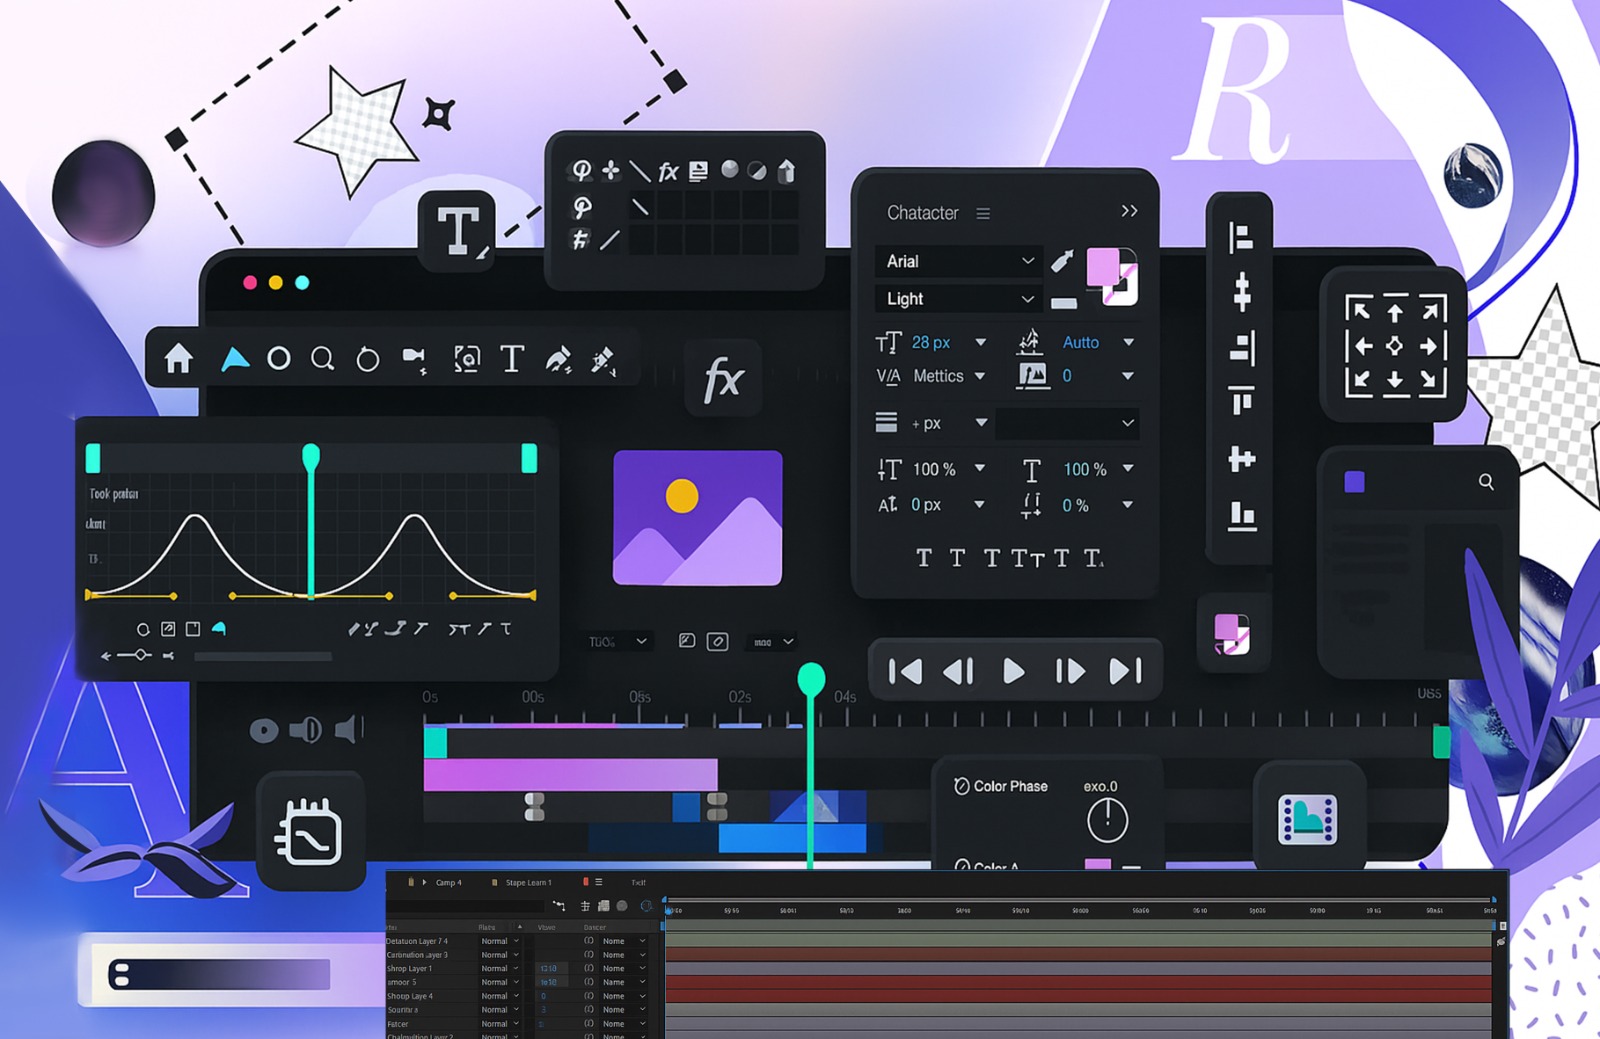
Task: Select the Pen tool in the toolbar
Action: point(557,360)
